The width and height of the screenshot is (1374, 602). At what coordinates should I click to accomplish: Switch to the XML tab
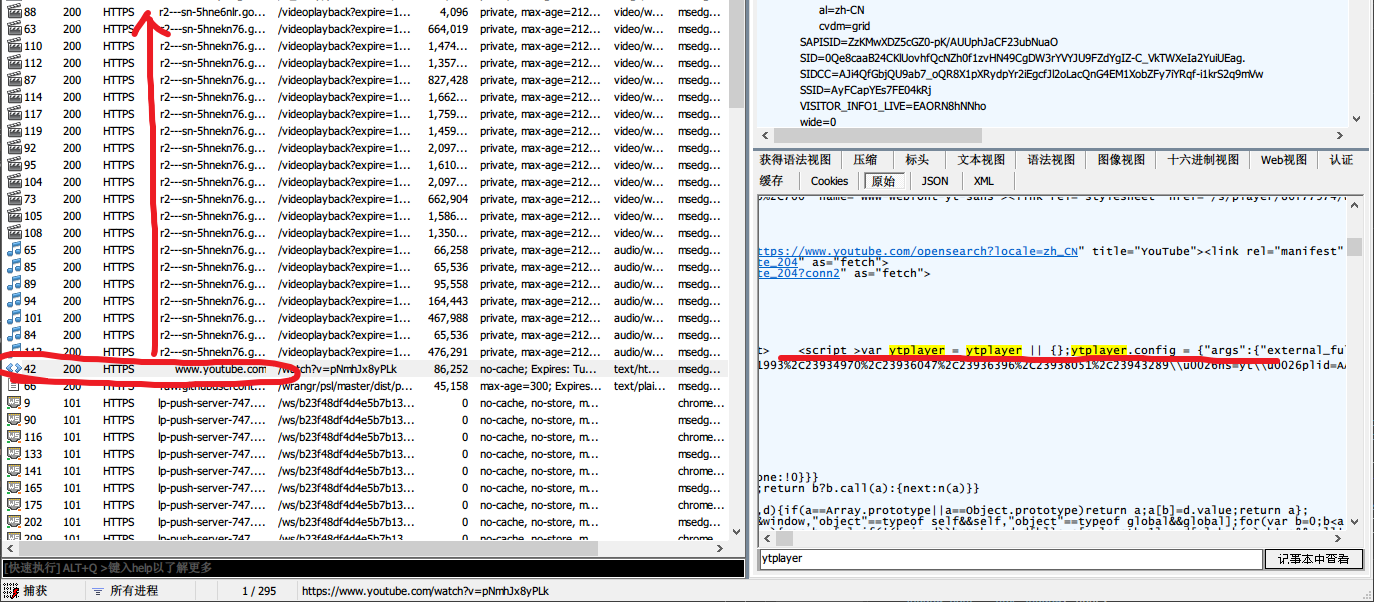[984, 181]
